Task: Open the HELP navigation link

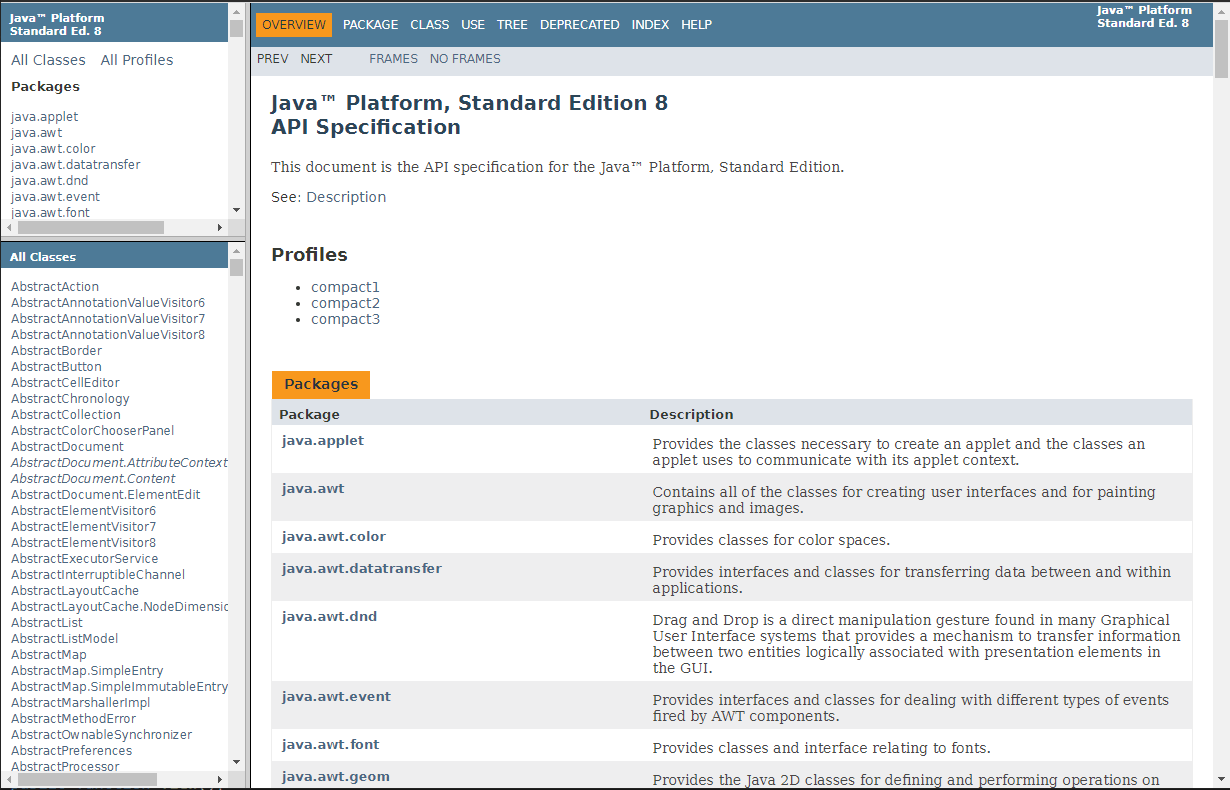Action: pyautogui.click(x=697, y=25)
